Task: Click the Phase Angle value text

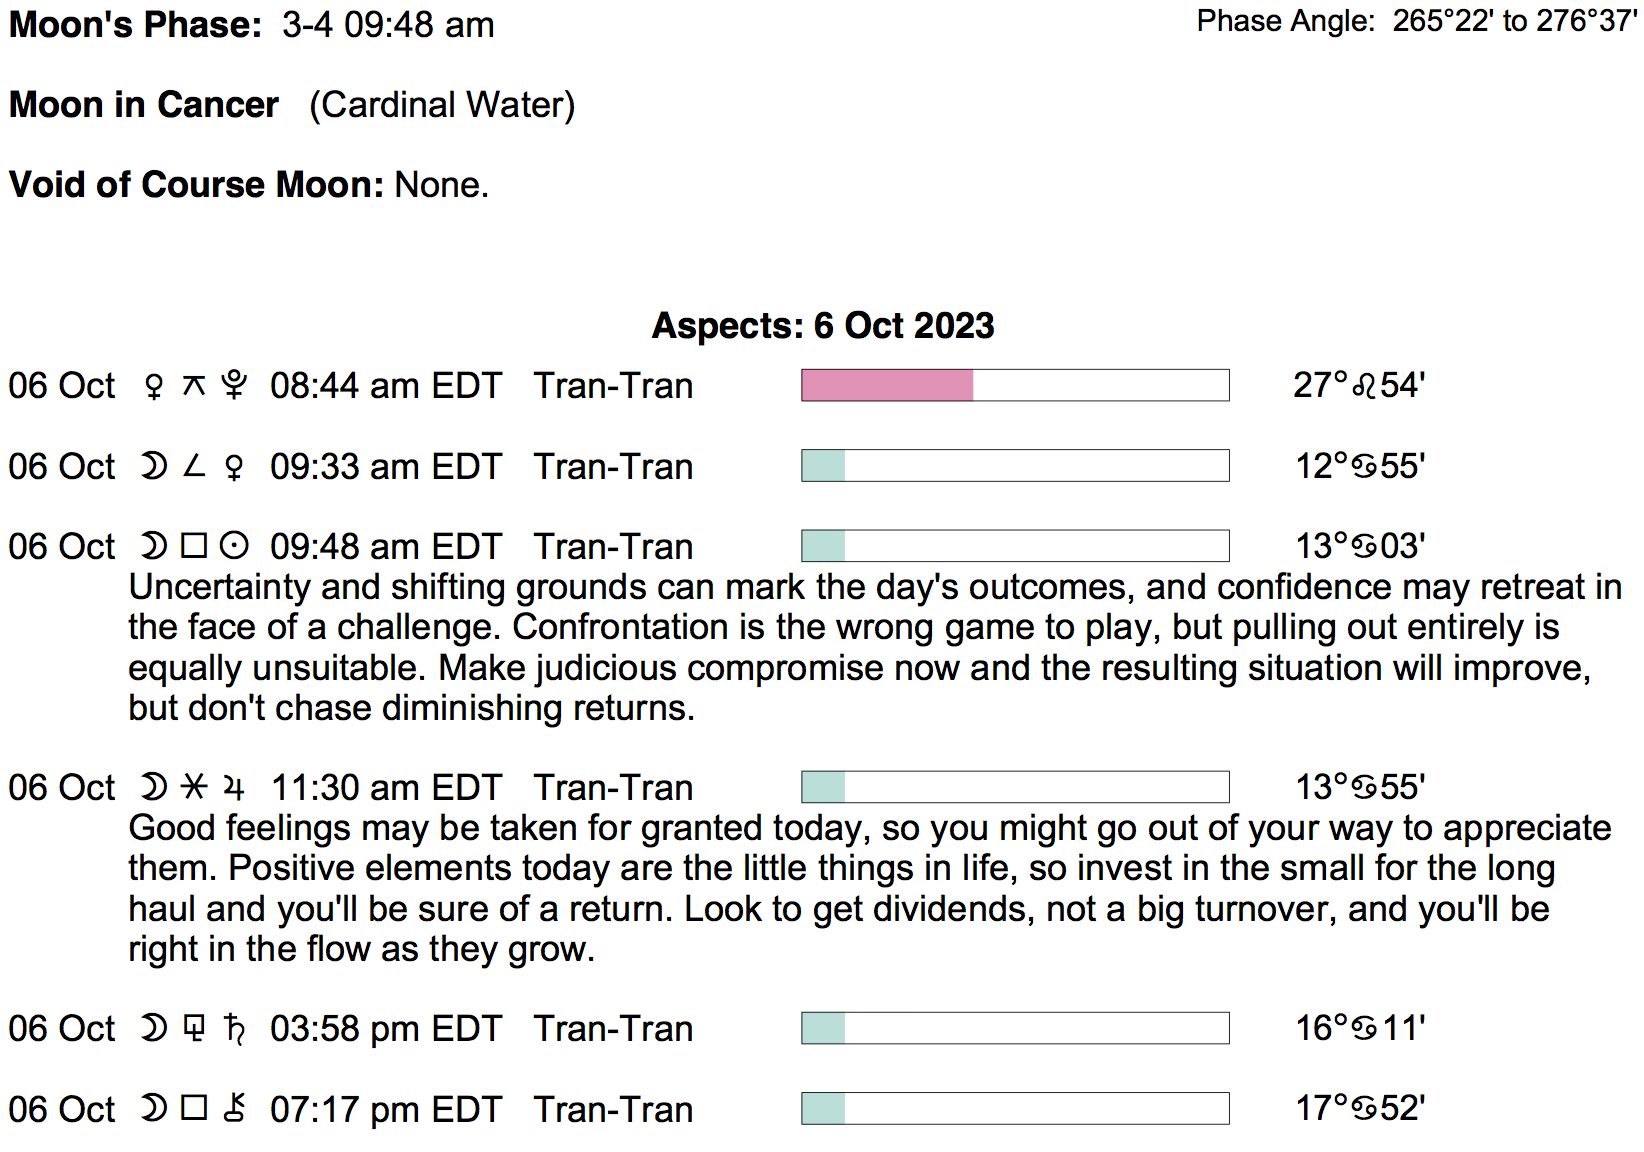Action: tap(1514, 21)
